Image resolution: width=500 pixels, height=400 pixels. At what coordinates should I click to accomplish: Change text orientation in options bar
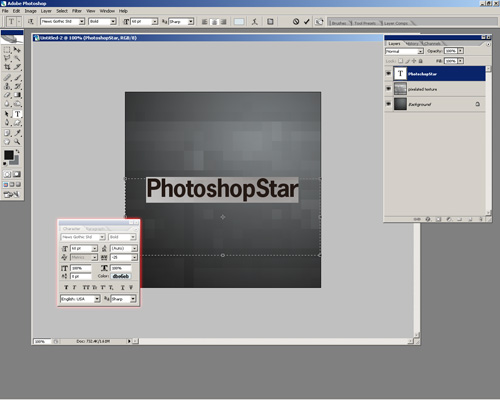coord(31,22)
